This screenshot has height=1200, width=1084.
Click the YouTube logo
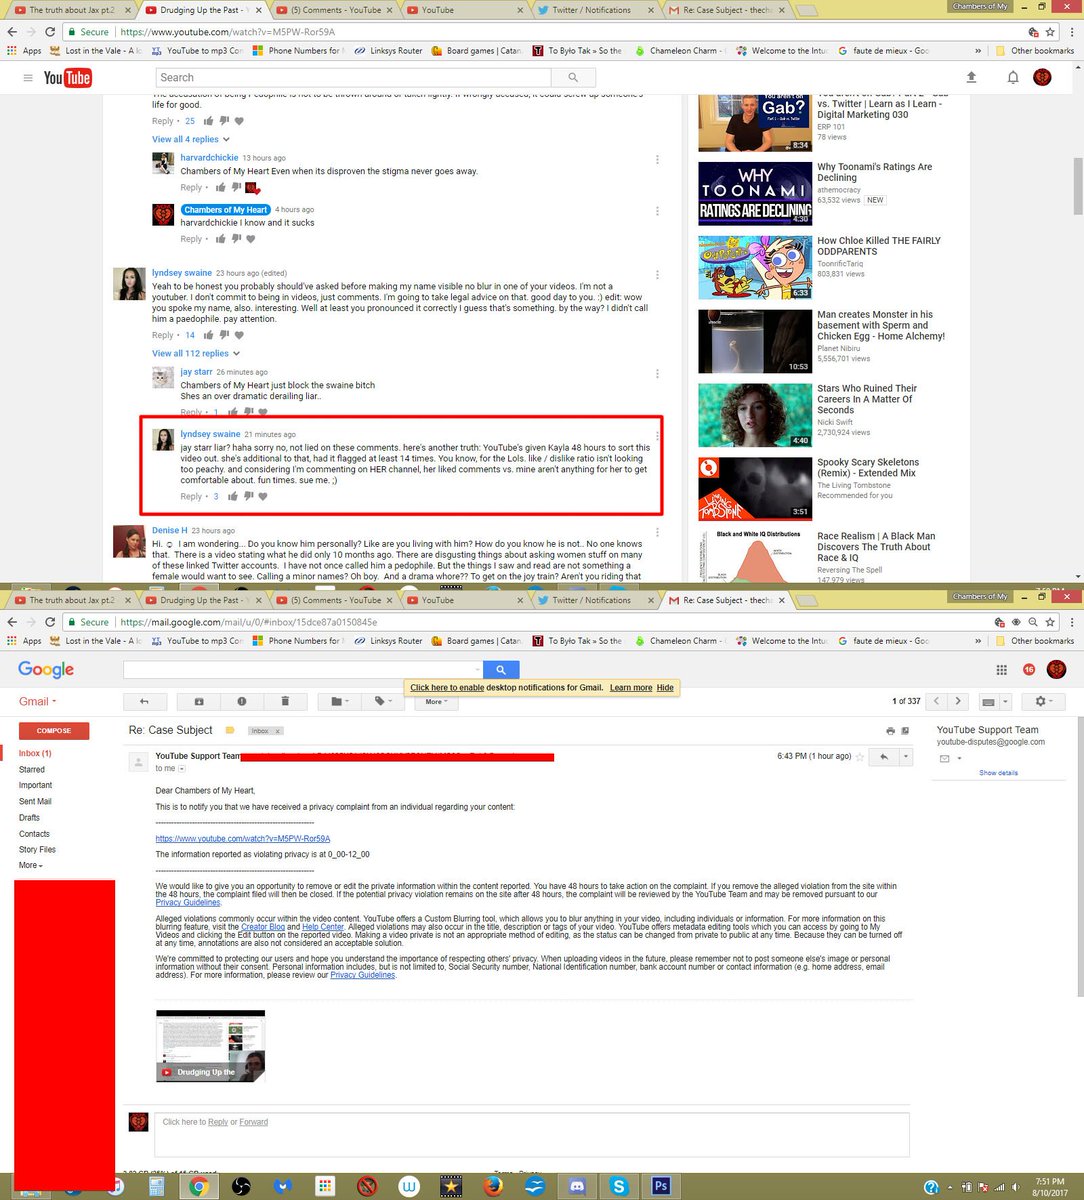[x=68, y=78]
